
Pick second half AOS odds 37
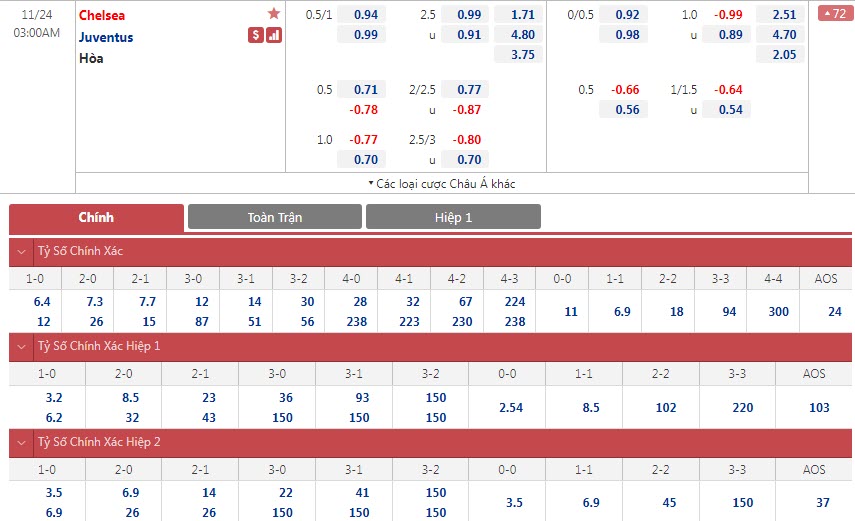click(814, 503)
